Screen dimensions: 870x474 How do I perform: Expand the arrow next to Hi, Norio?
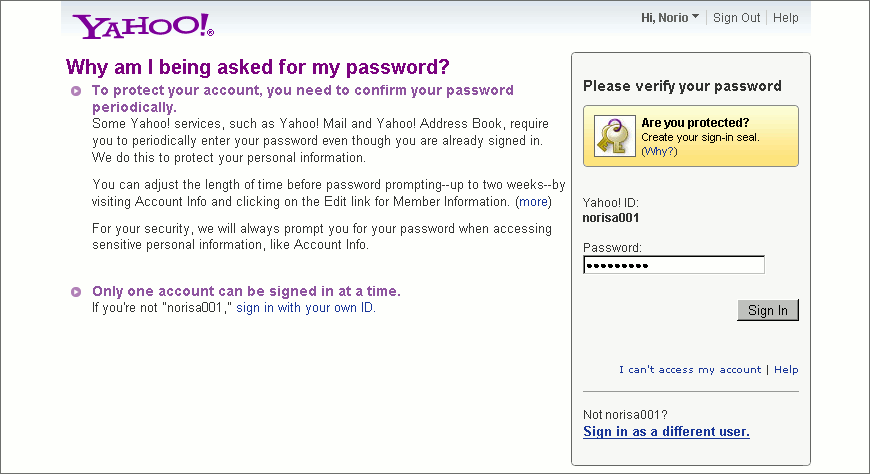pyautogui.click(x=695, y=17)
